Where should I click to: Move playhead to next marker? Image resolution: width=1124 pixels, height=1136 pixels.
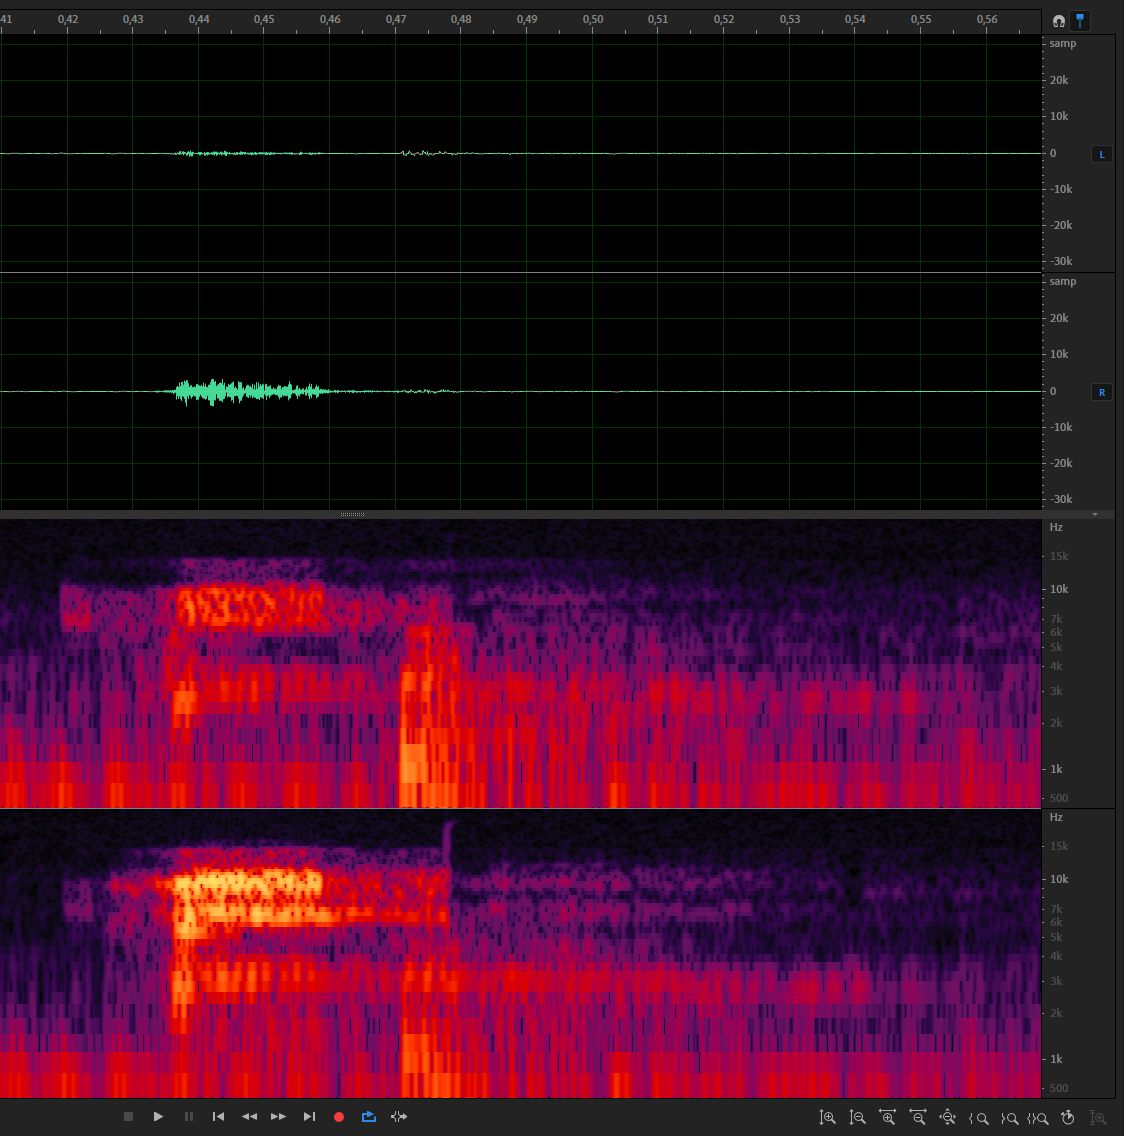pyautogui.click(x=309, y=1116)
